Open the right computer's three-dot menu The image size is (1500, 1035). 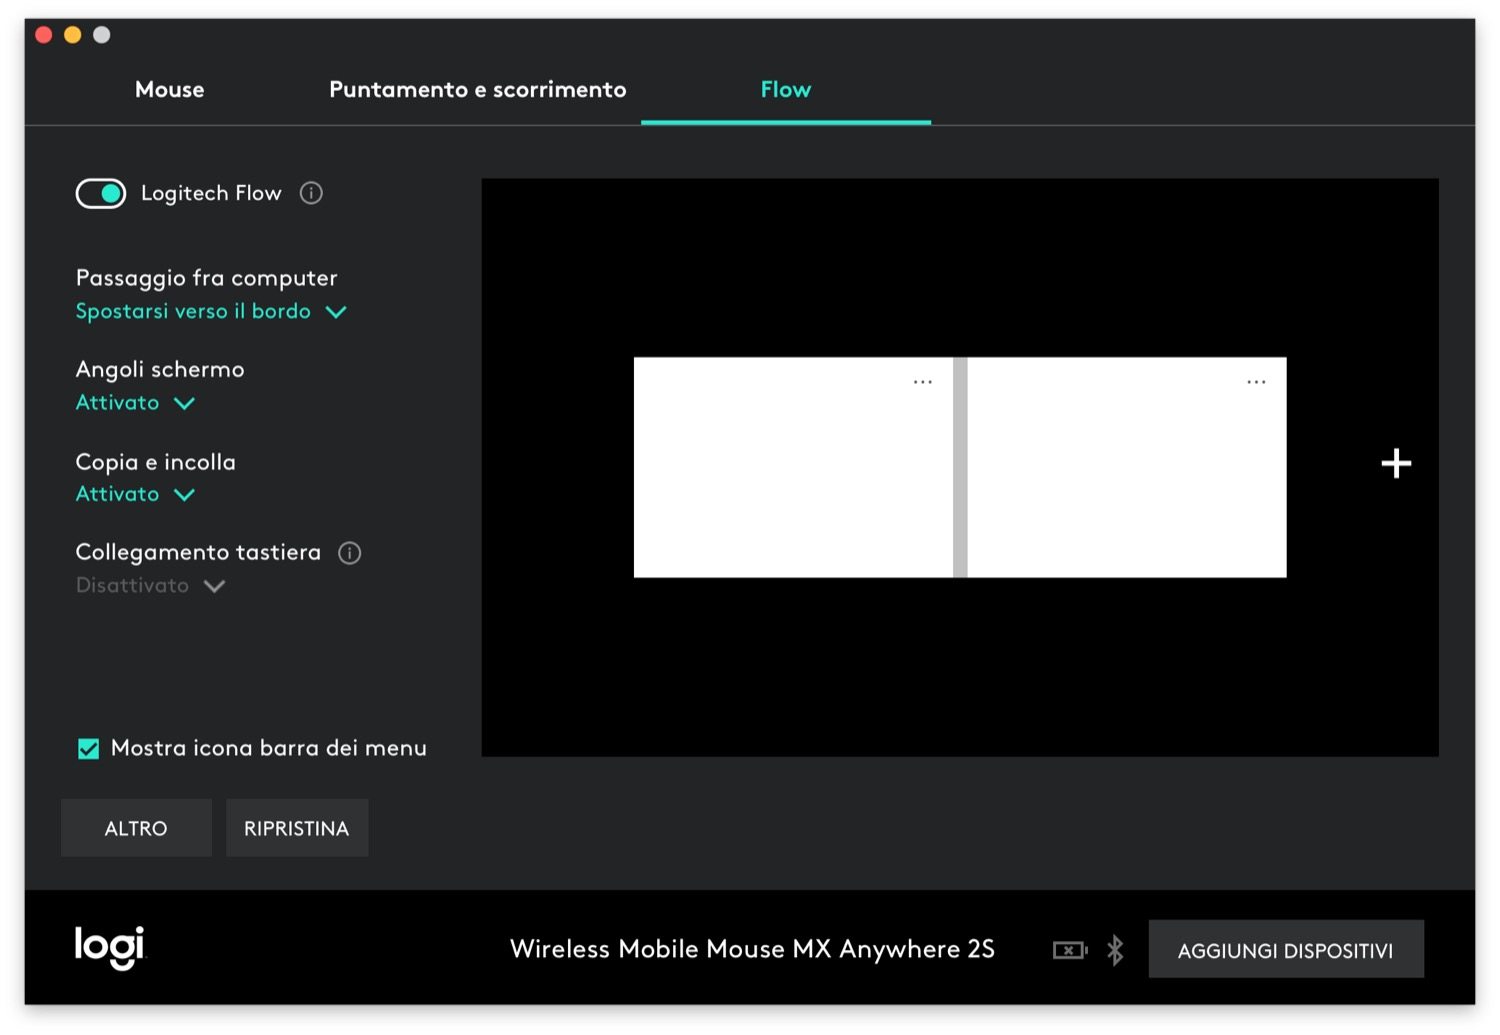(1256, 382)
